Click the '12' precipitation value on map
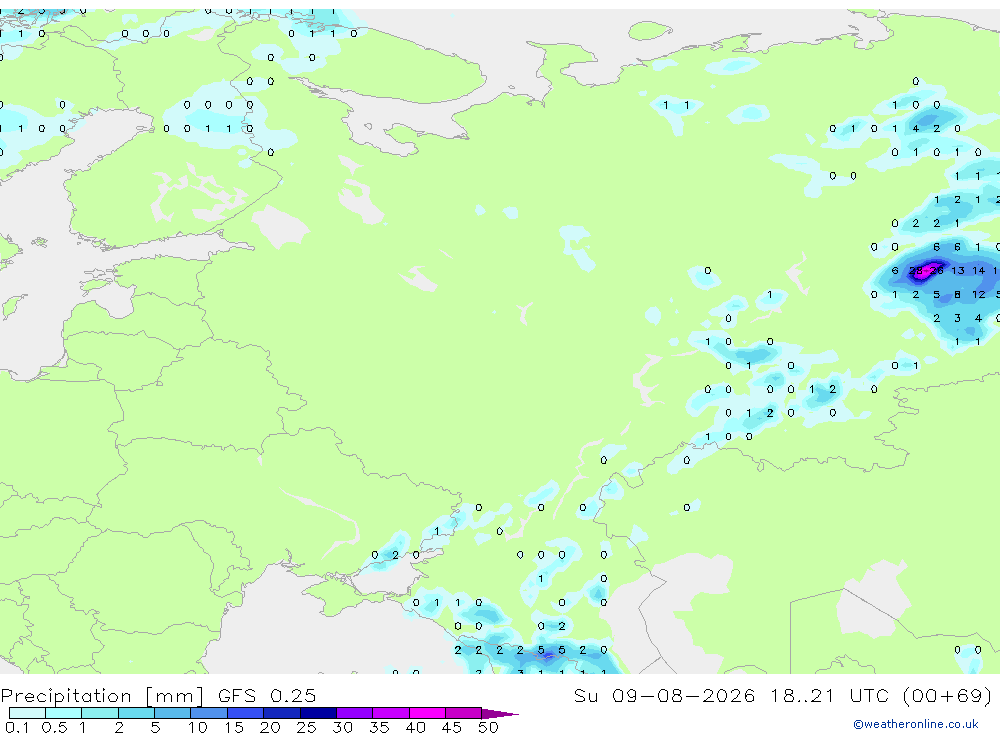The width and height of the screenshot is (1000, 733). coord(978,294)
